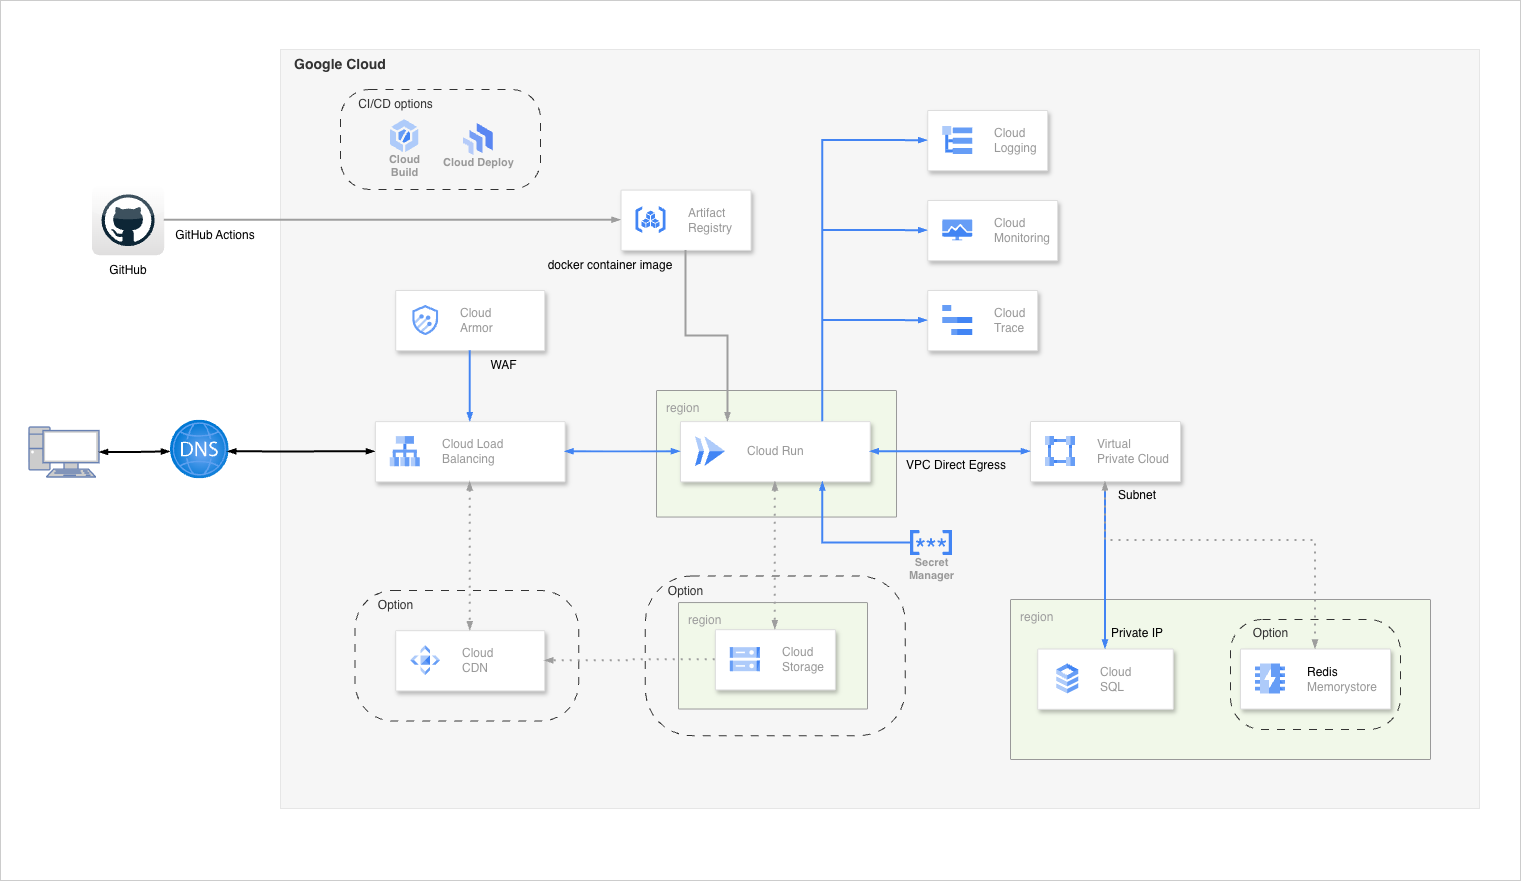Click the desktop computer client icon
Screen dimensions: 1521x881
[x=64, y=452]
